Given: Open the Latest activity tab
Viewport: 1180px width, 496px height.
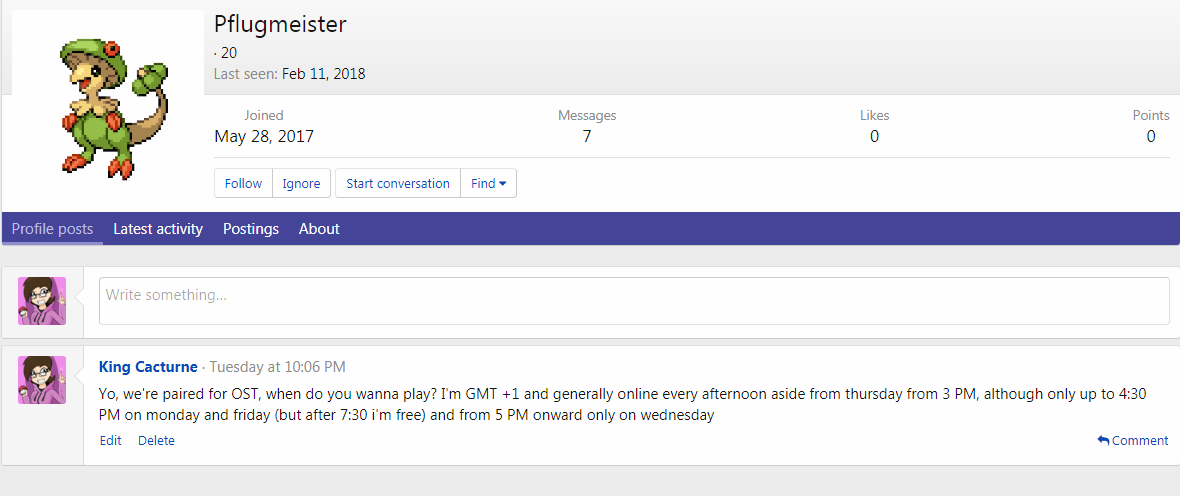Looking at the screenshot, I should pyautogui.click(x=158, y=229).
